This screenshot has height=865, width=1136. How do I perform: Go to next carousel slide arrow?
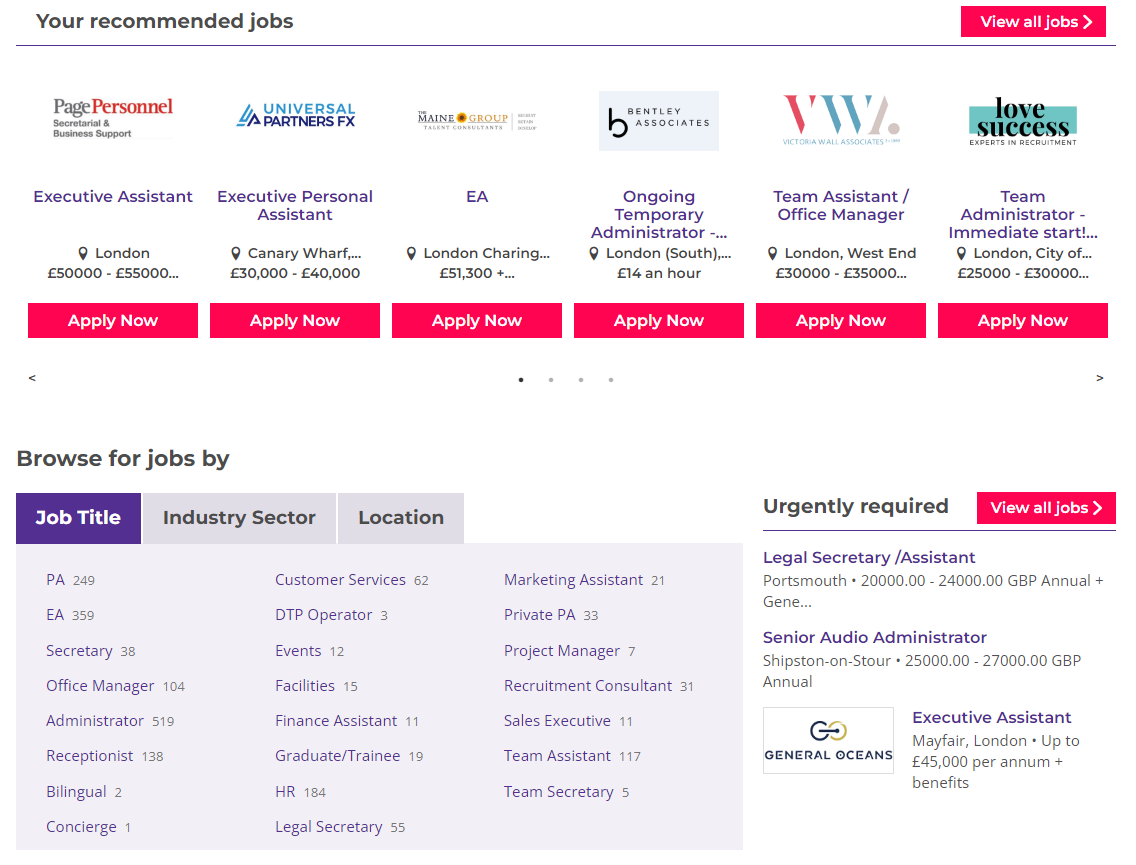coord(1100,378)
